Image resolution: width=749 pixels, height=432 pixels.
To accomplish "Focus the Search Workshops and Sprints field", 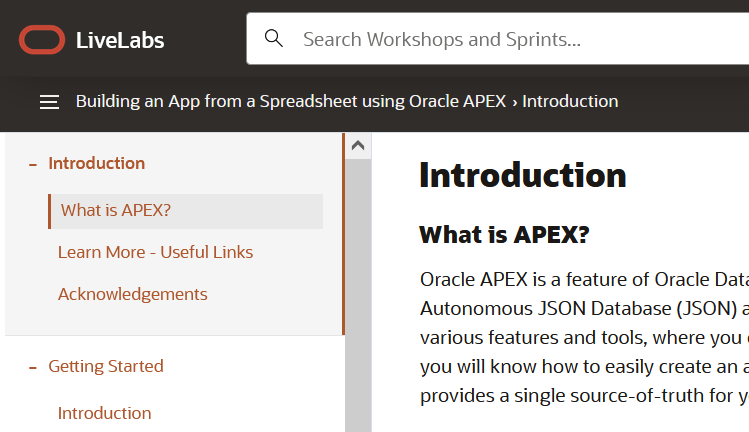I will pyautogui.click(x=500, y=40).
